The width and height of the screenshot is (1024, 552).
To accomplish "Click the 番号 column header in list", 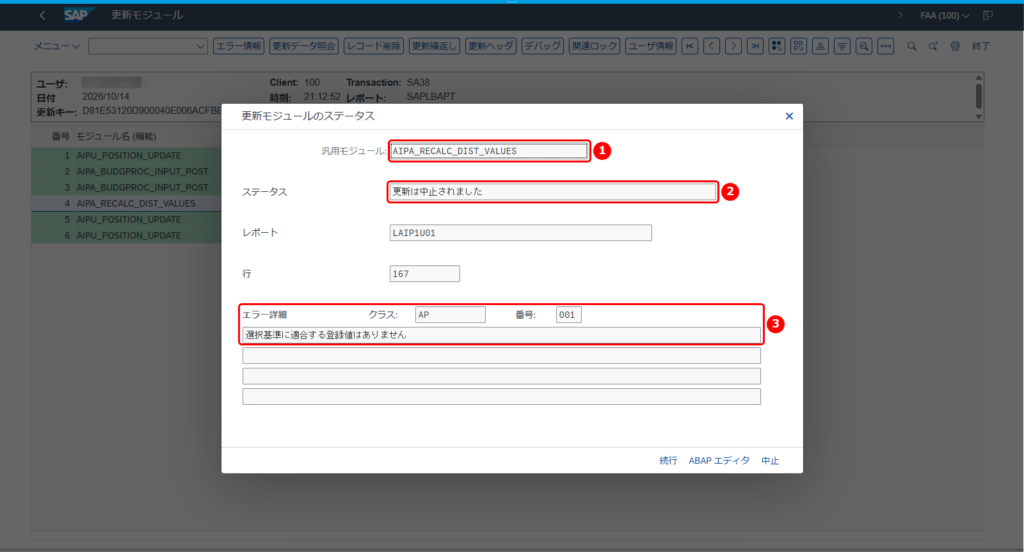I will (60, 137).
